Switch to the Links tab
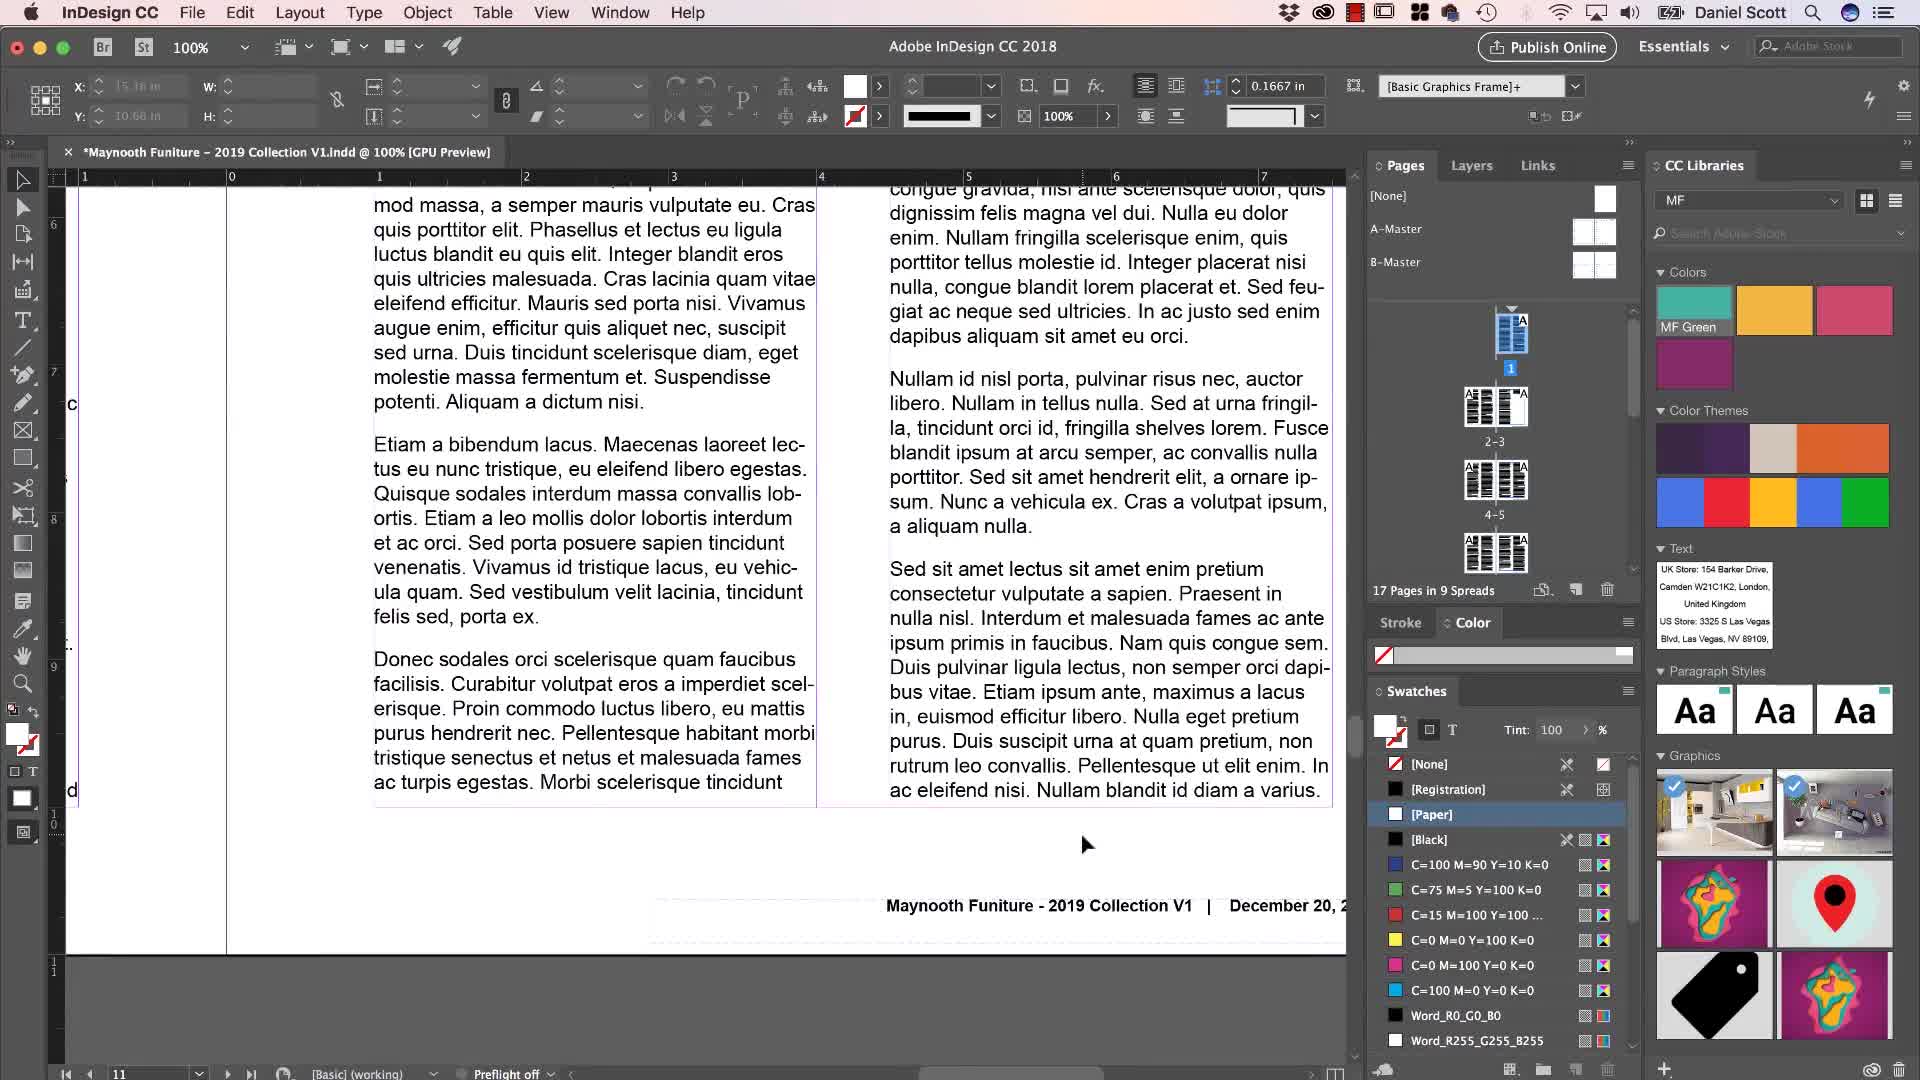 tap(1538, 166)
